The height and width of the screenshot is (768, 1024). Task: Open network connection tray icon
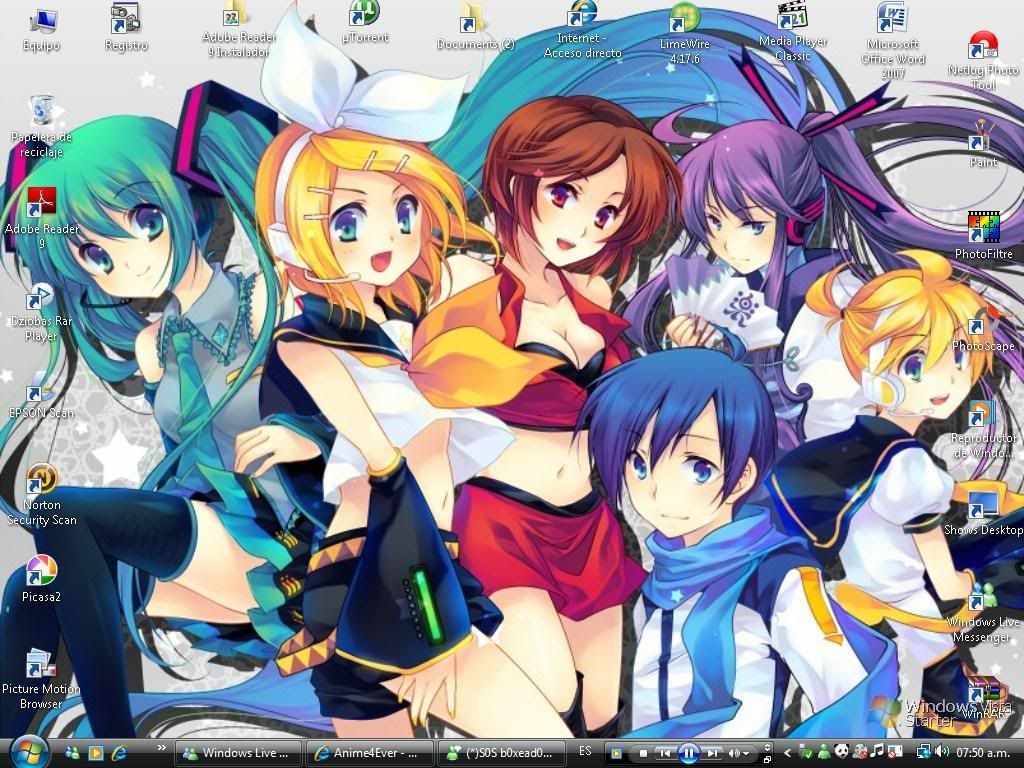pos(923,752)
